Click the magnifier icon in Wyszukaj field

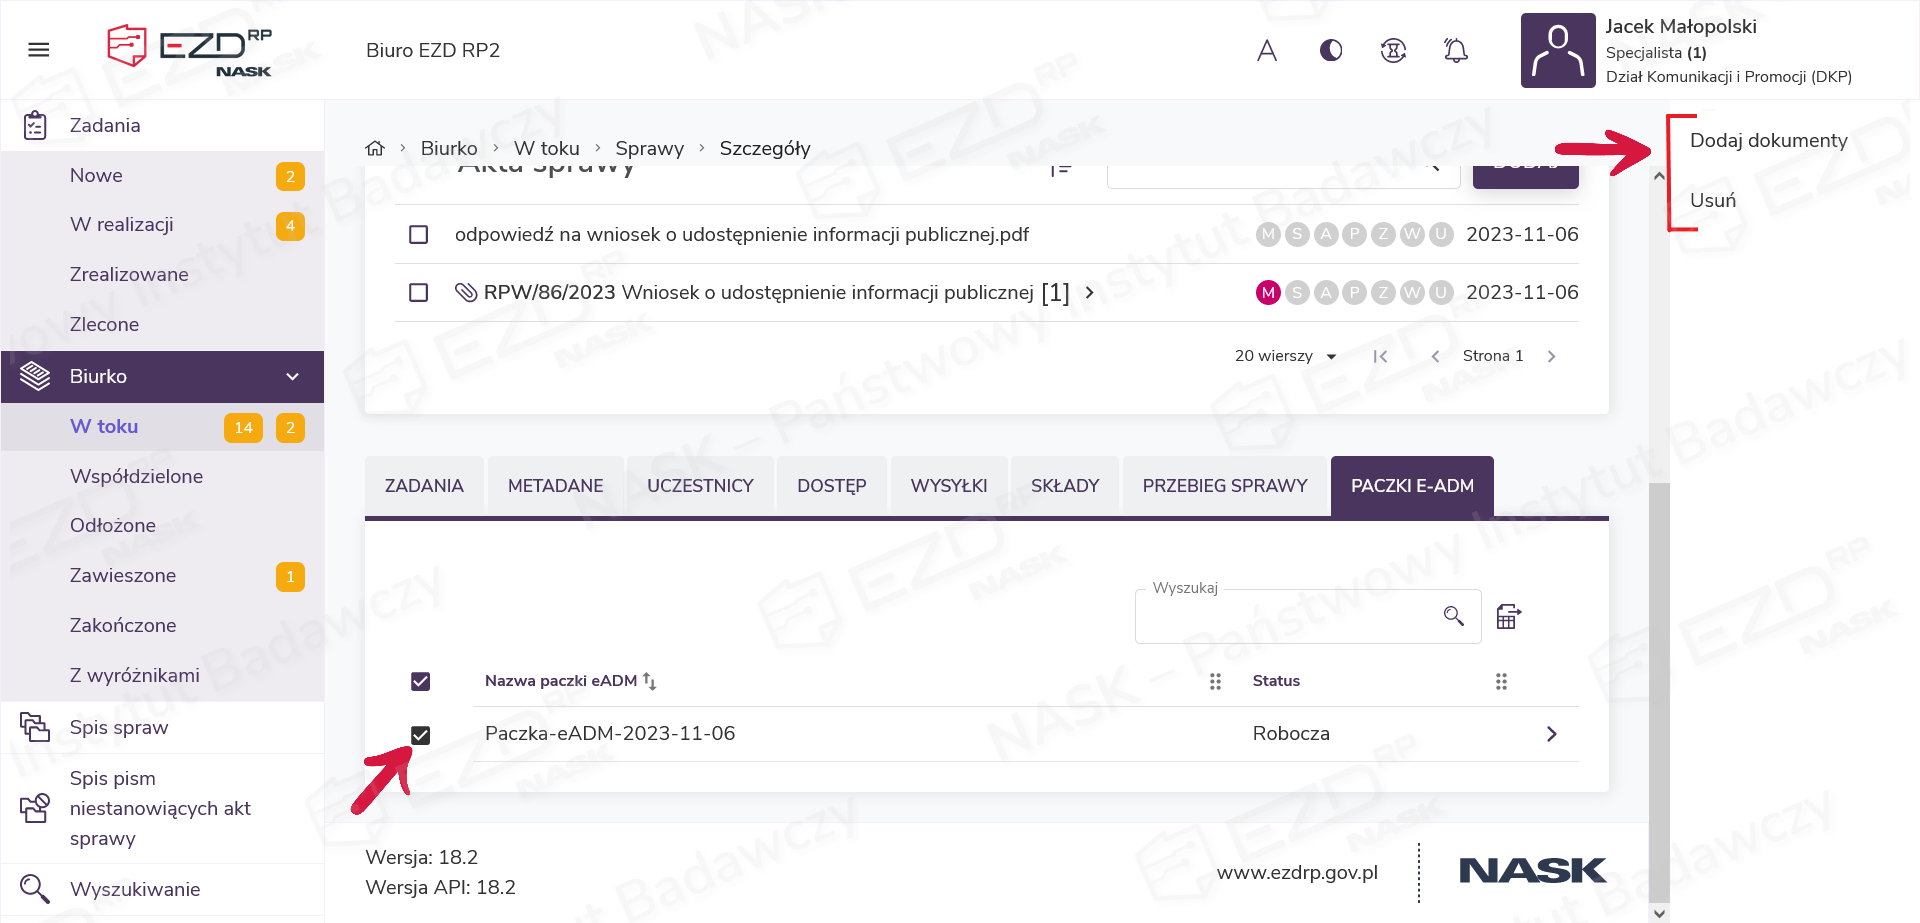[1454, 616]
